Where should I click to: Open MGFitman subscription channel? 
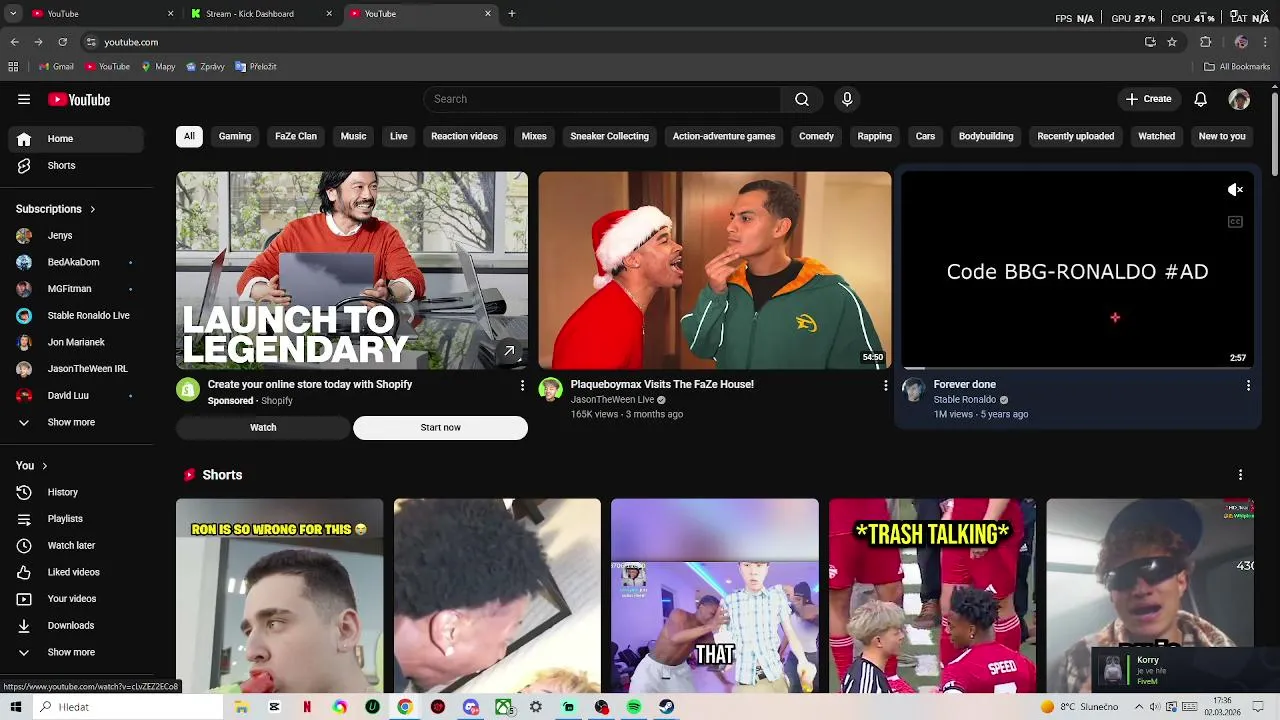click(76, 289)
